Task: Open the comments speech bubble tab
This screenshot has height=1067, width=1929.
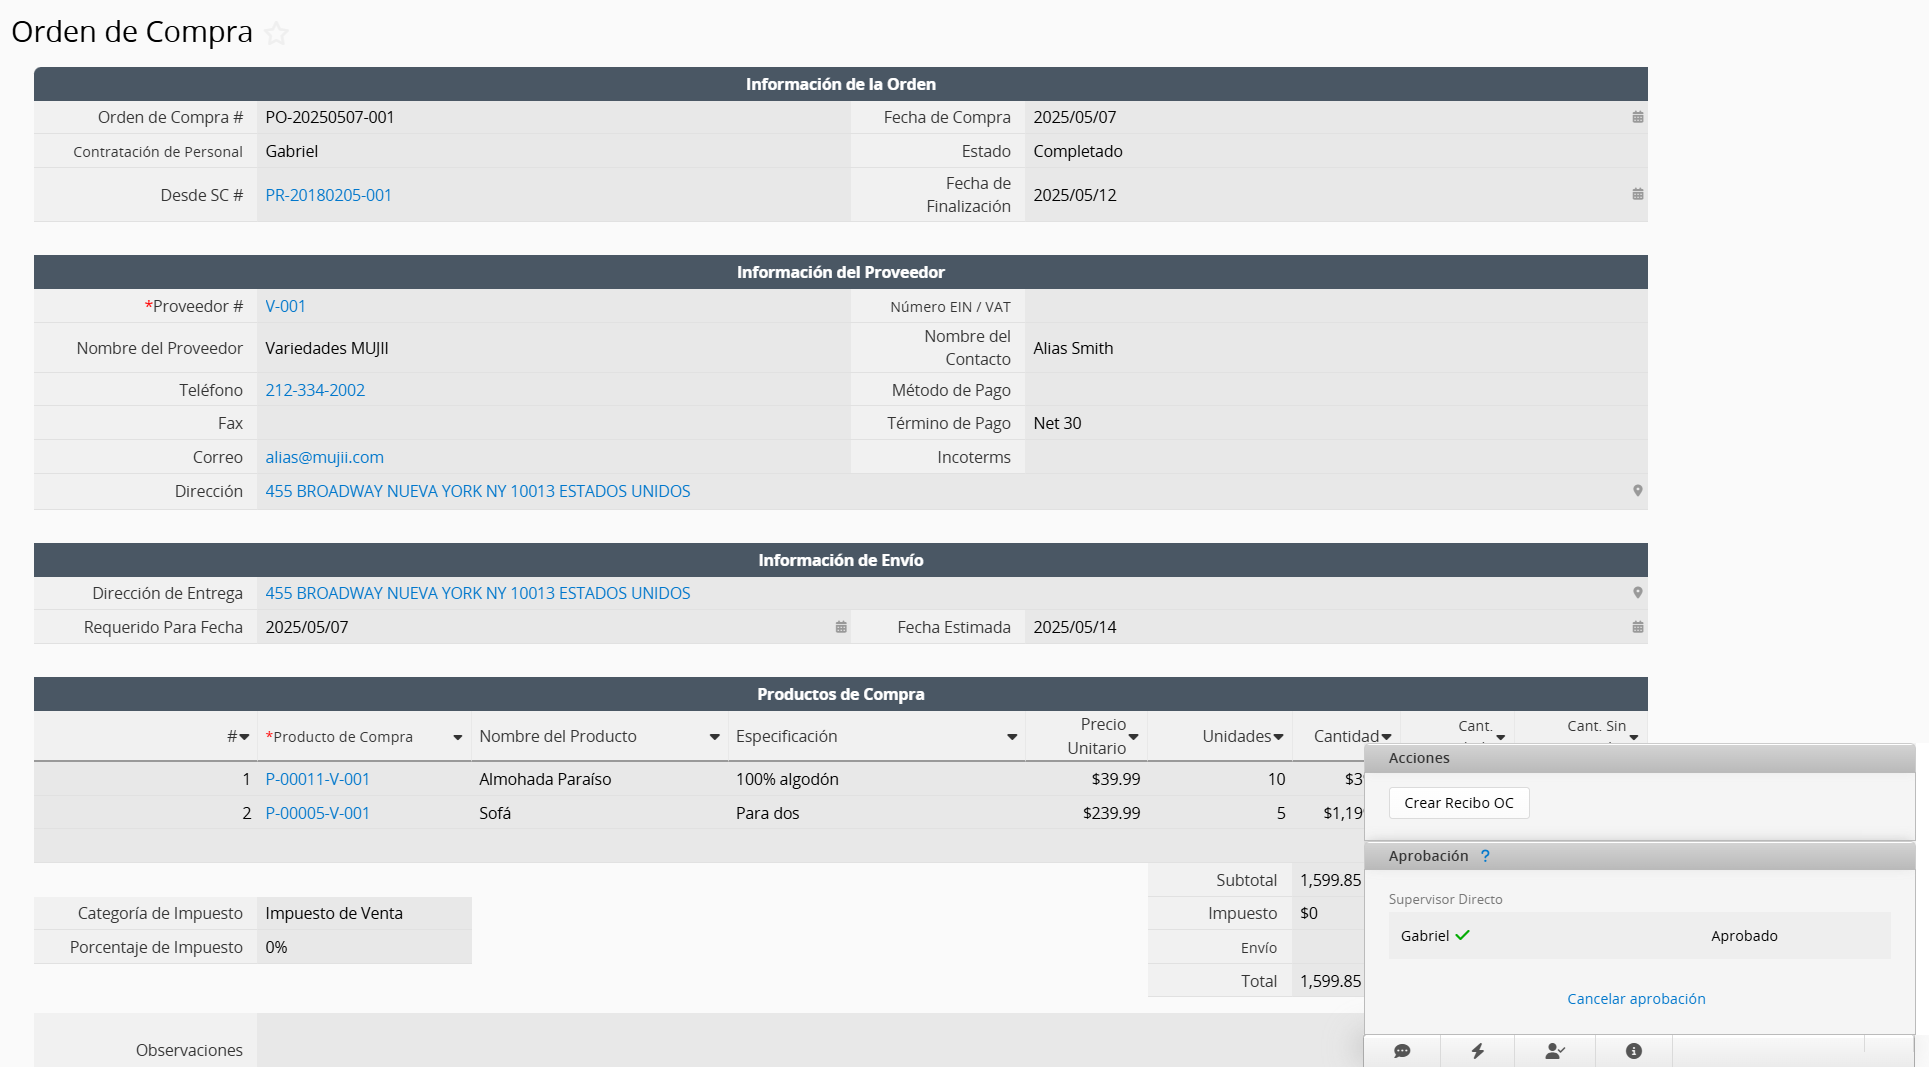Action: 1402,1051
